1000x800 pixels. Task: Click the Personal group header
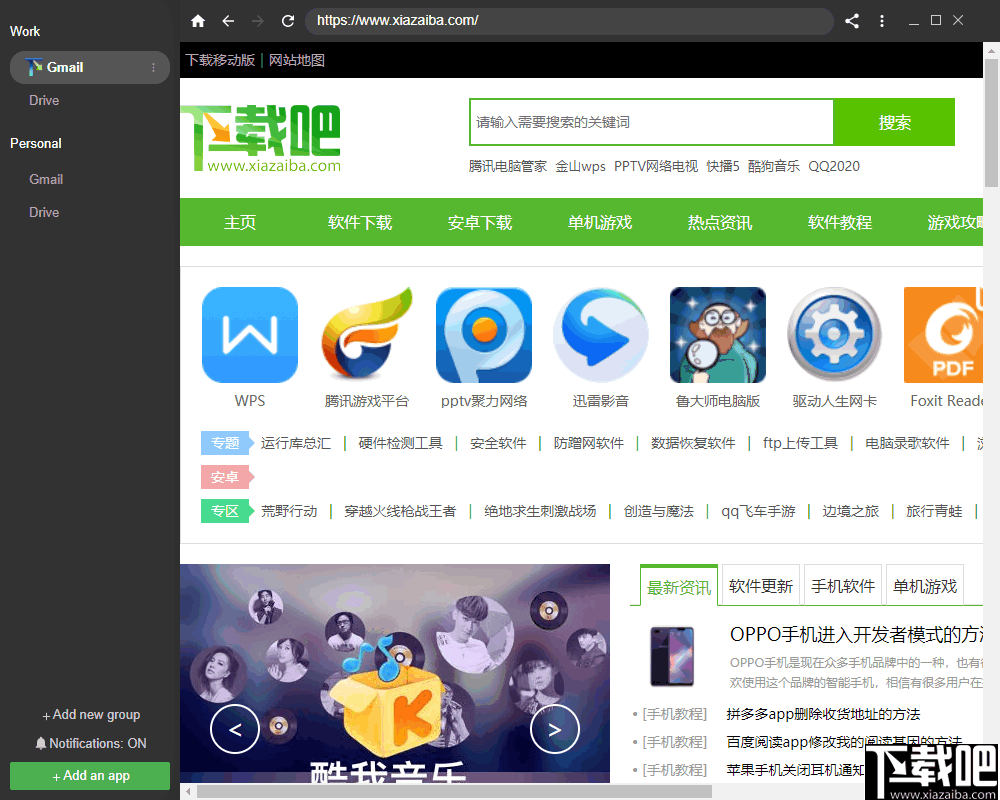click(x=36, y=144)
